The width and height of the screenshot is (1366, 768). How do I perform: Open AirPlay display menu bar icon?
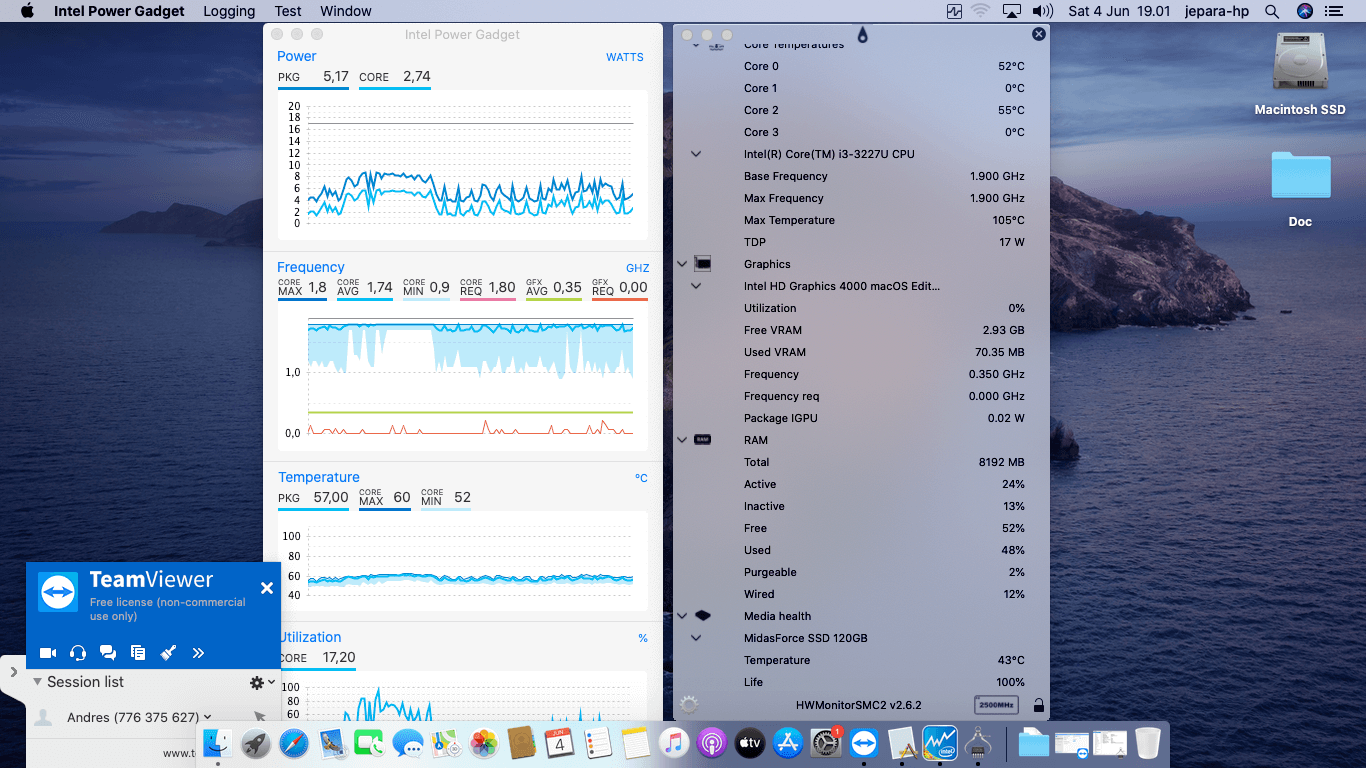click(x=1011, y=11)
